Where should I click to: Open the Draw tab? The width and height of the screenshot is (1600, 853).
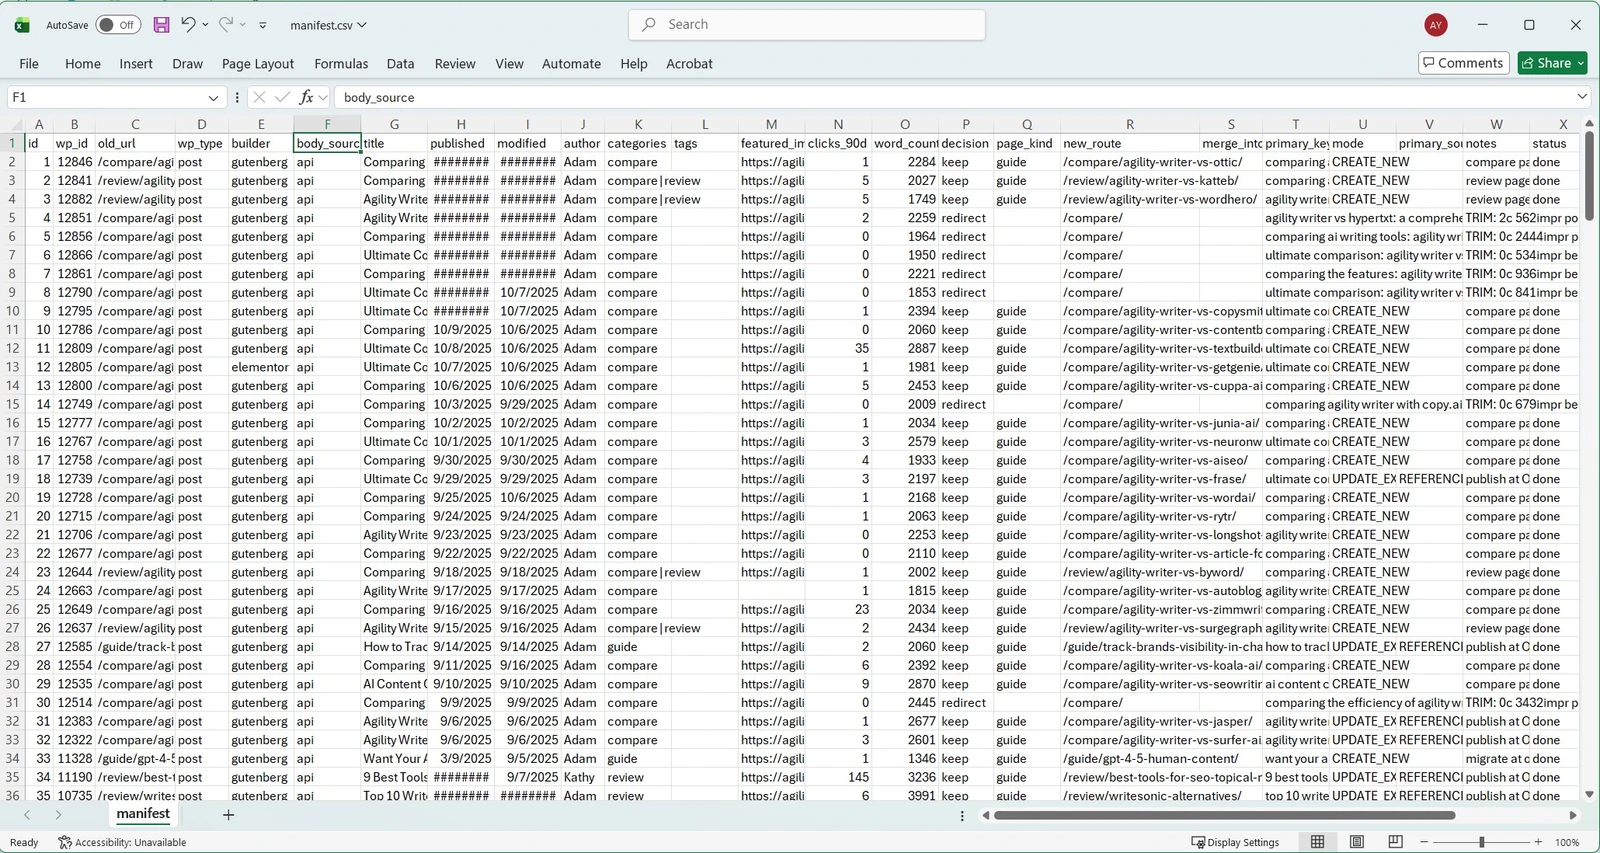coord(187,63)
